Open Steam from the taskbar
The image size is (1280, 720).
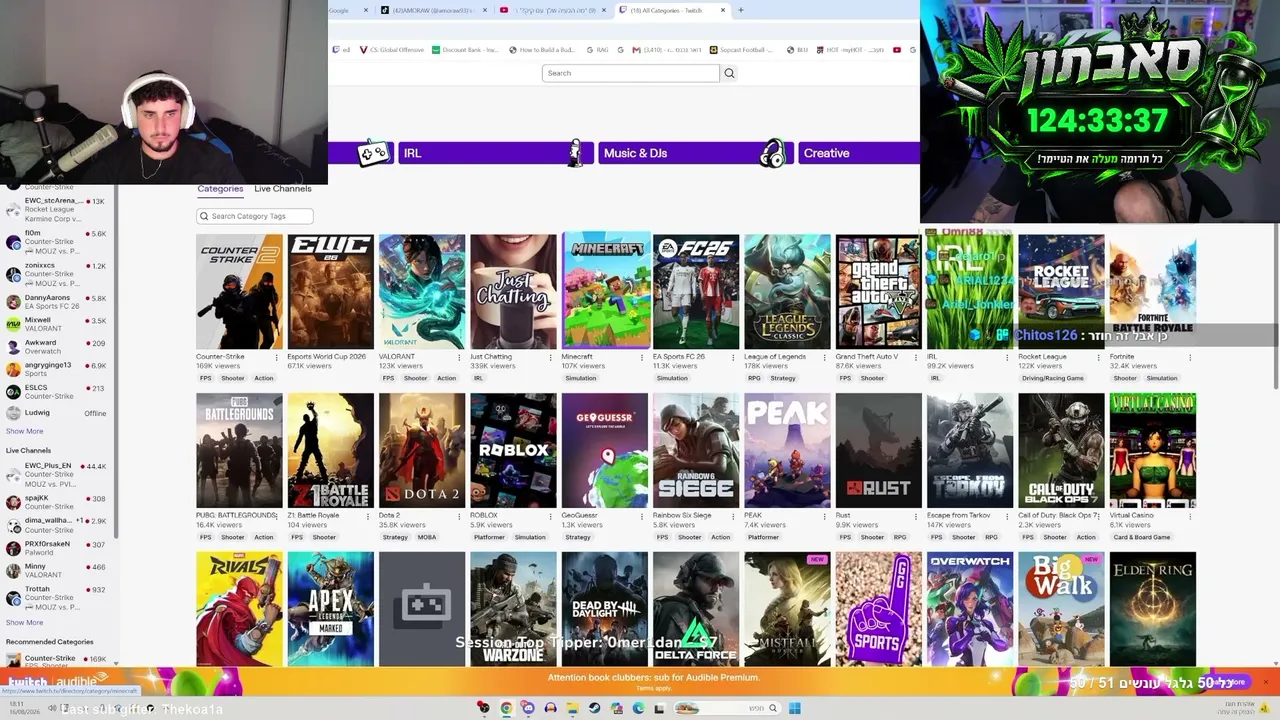[x=594, y=709]
